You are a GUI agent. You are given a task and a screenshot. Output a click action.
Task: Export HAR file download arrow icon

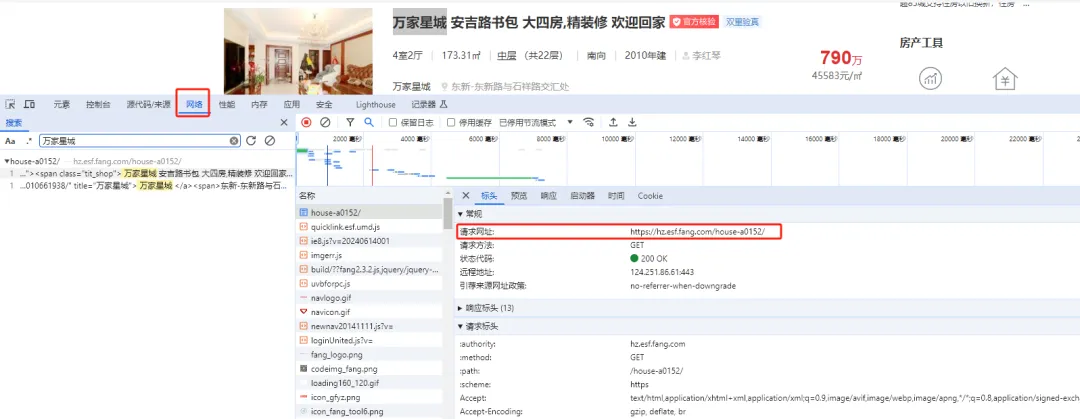coord(632,123)
